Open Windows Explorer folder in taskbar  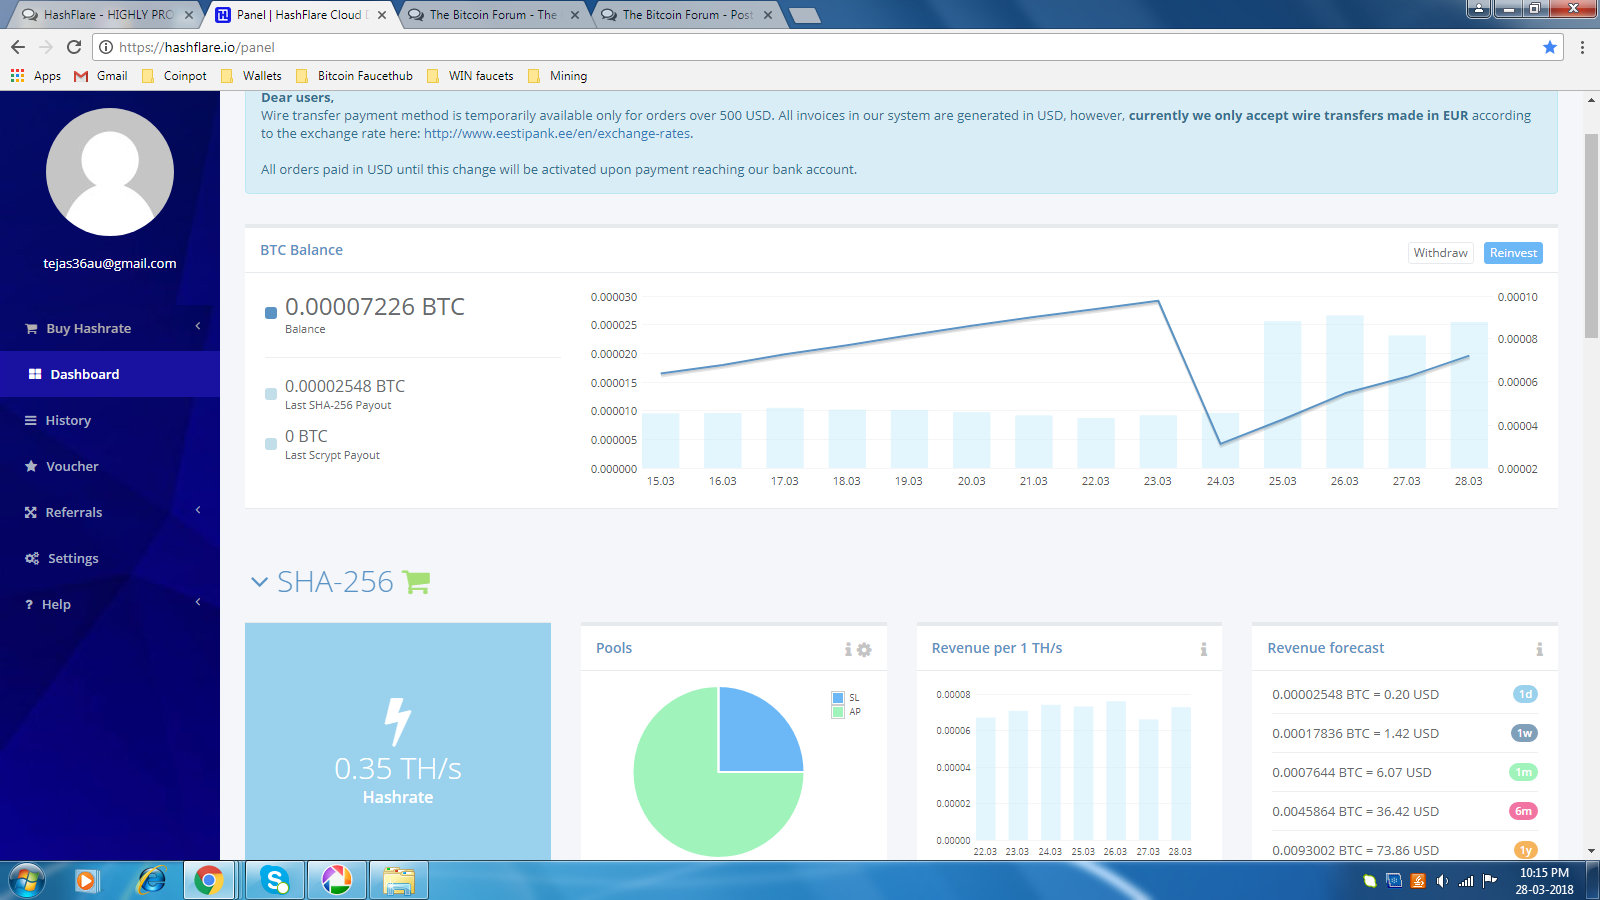[x=398, y=880]
